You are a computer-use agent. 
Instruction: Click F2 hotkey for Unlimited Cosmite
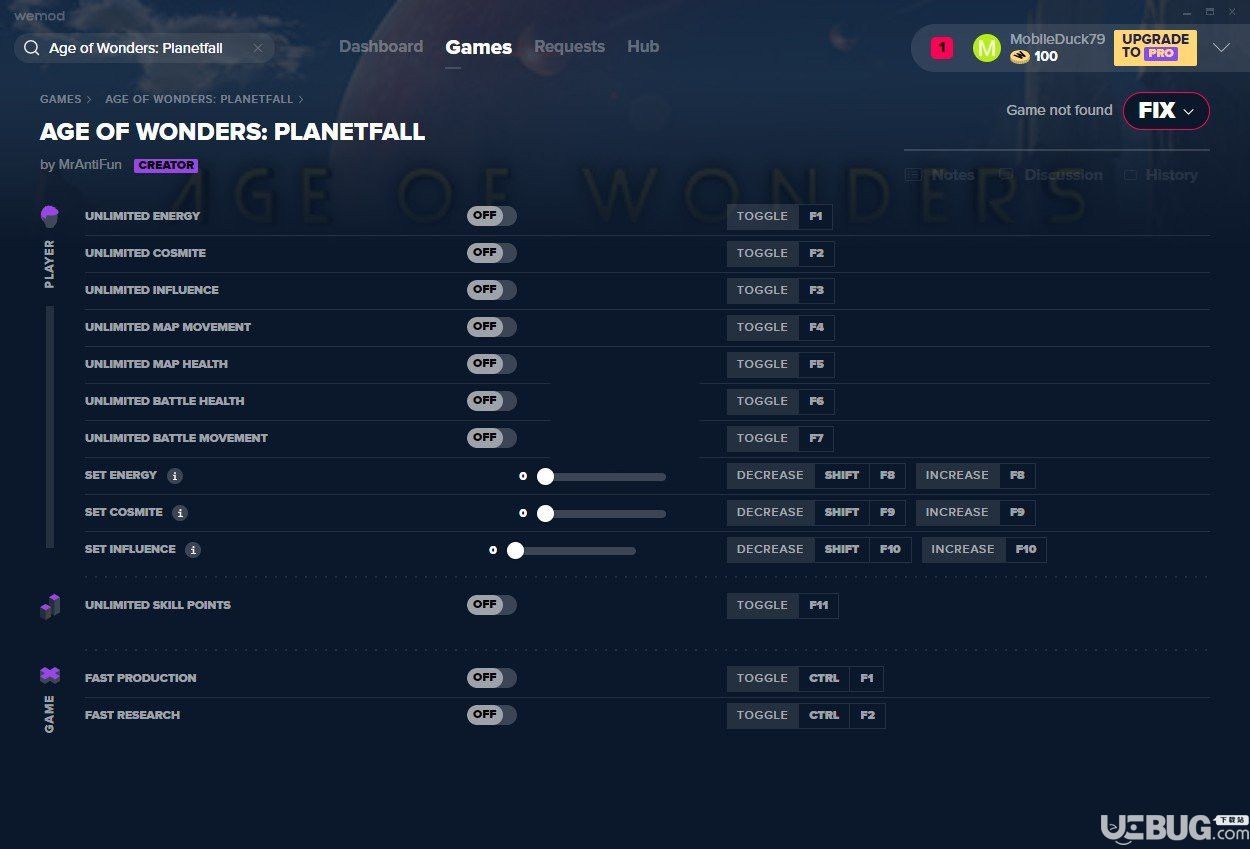pos(816,254)
